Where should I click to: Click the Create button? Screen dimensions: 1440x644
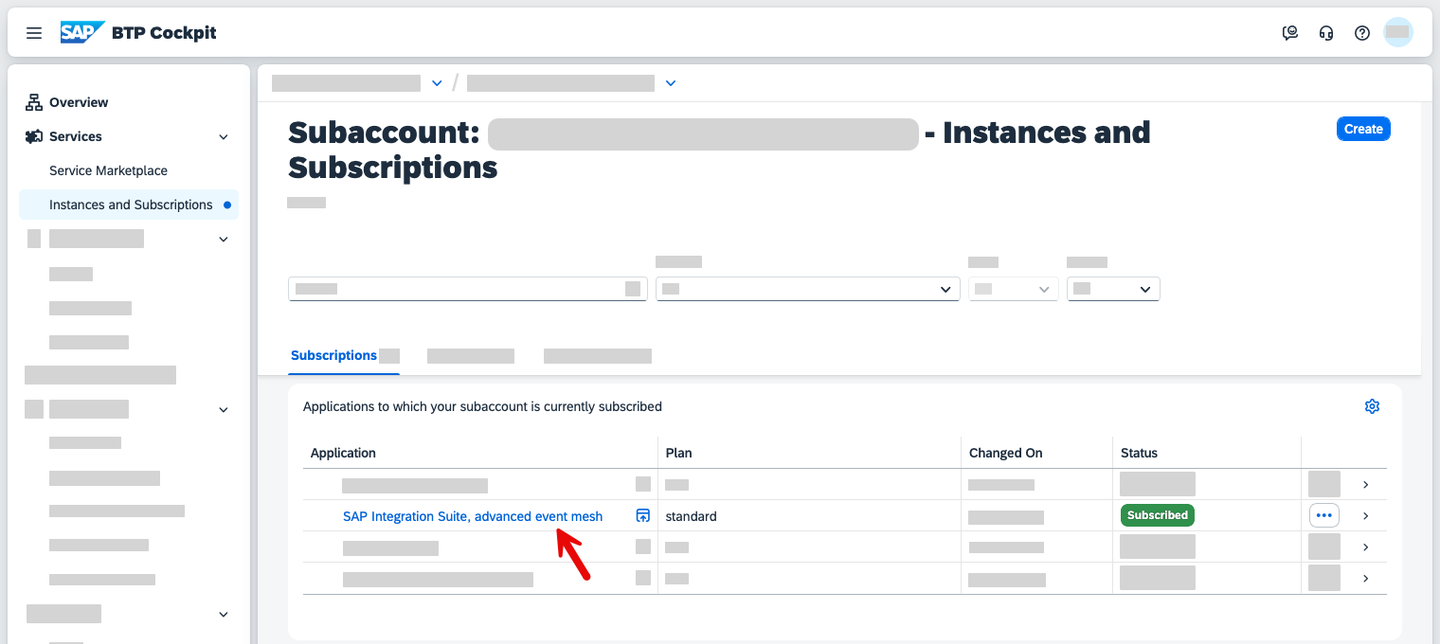(1363, 129)
